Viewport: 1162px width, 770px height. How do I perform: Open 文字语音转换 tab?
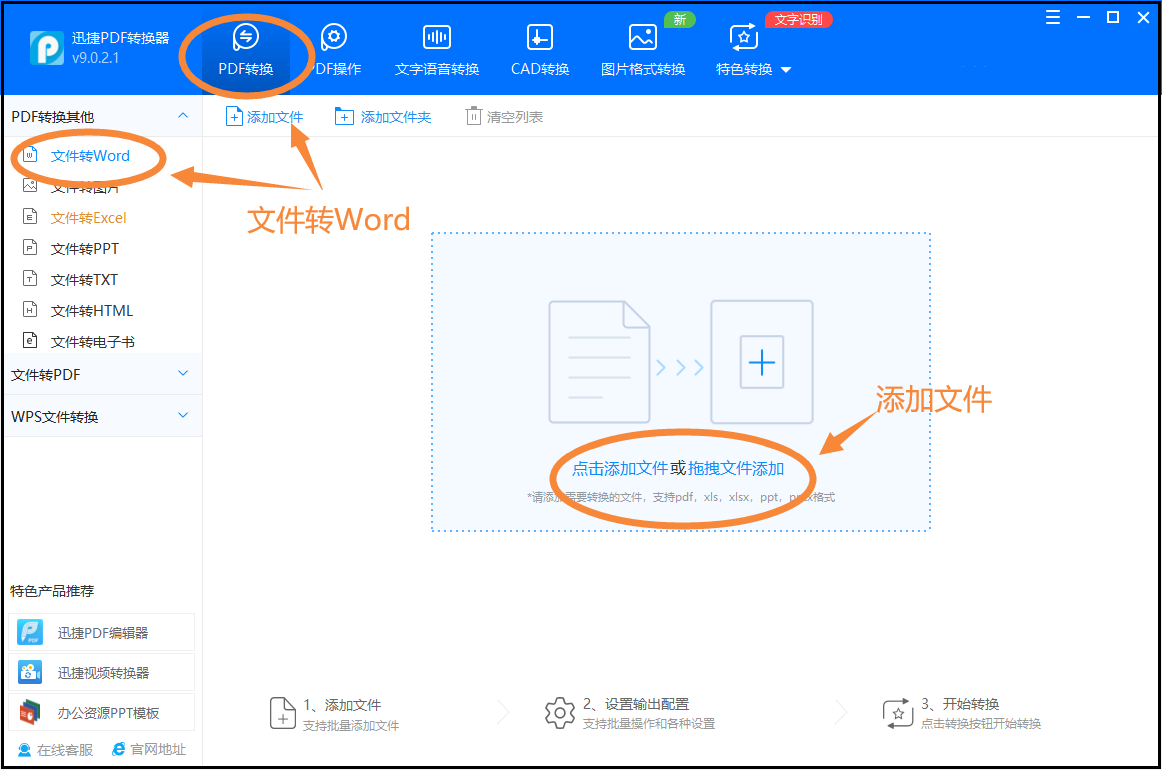[x=436, y=50]
